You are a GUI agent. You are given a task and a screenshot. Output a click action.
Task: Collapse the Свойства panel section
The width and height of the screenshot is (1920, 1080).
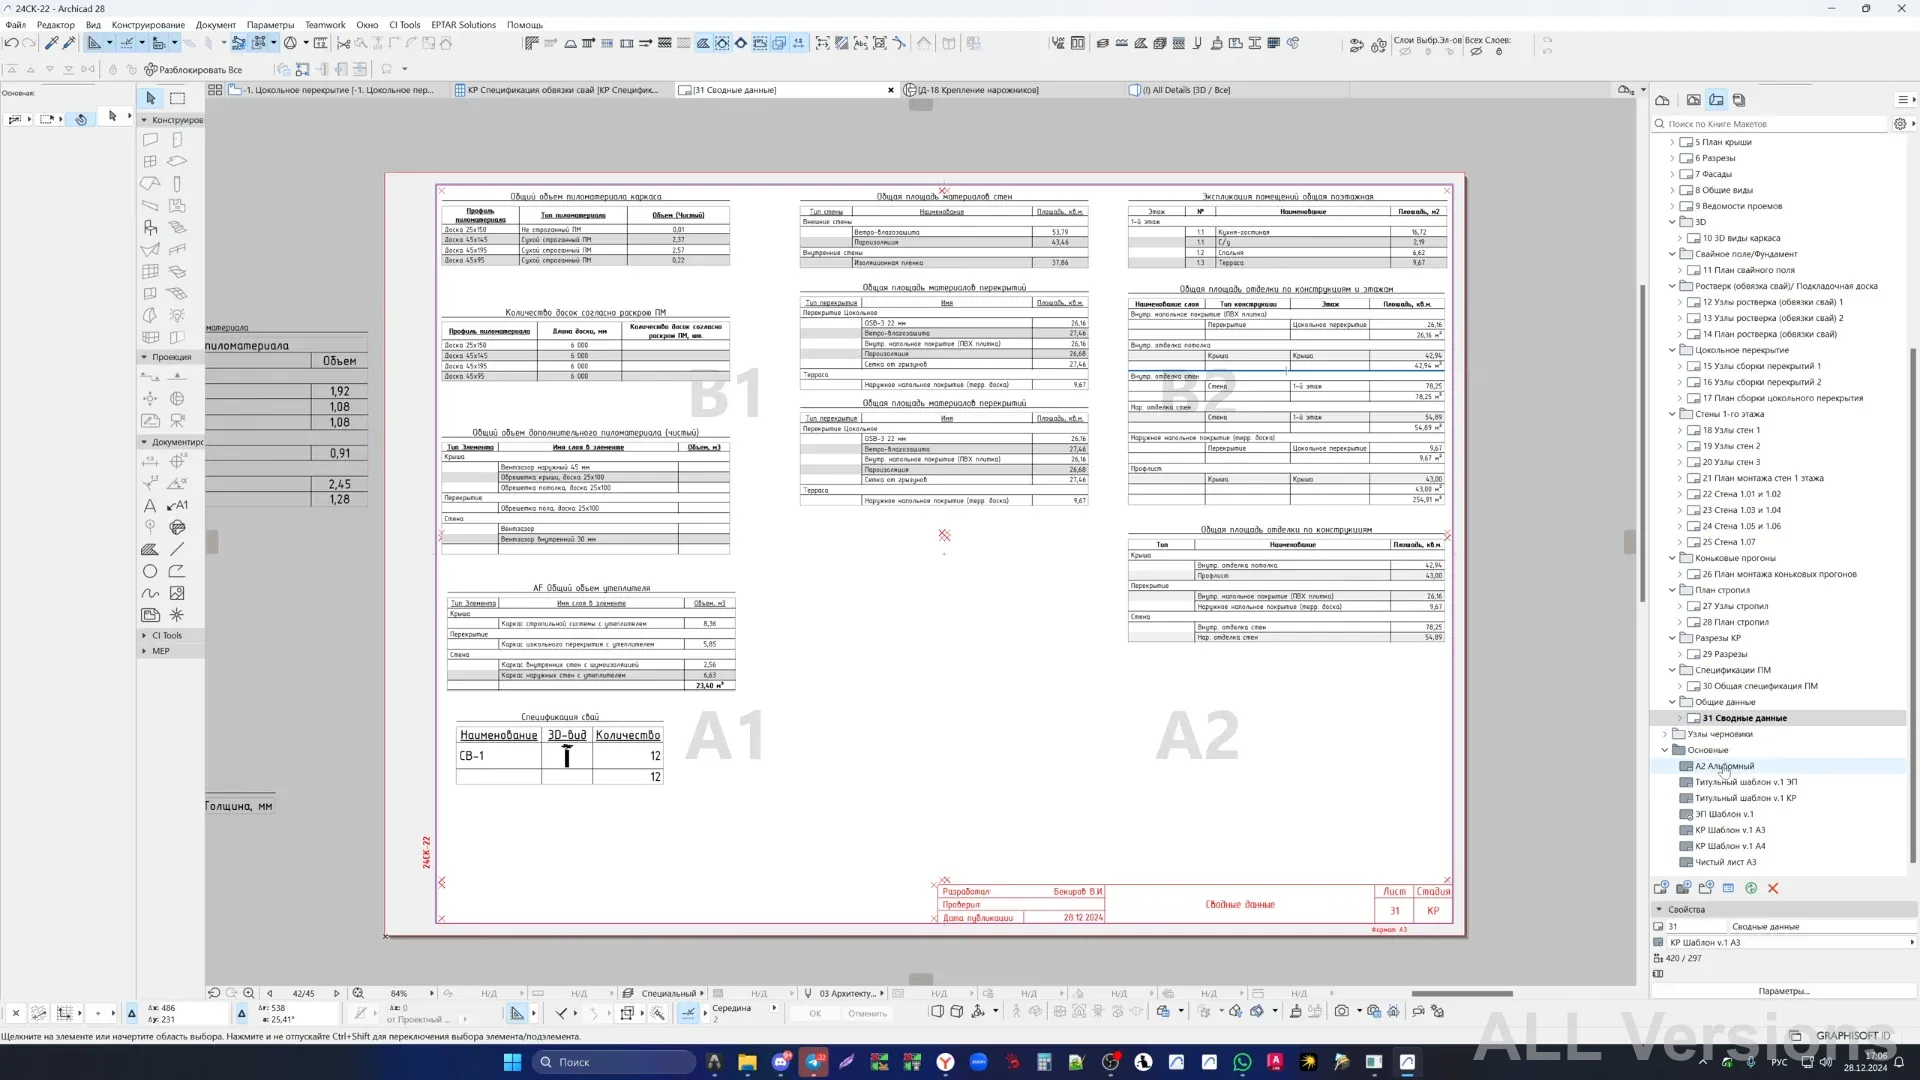[1659, 910]
